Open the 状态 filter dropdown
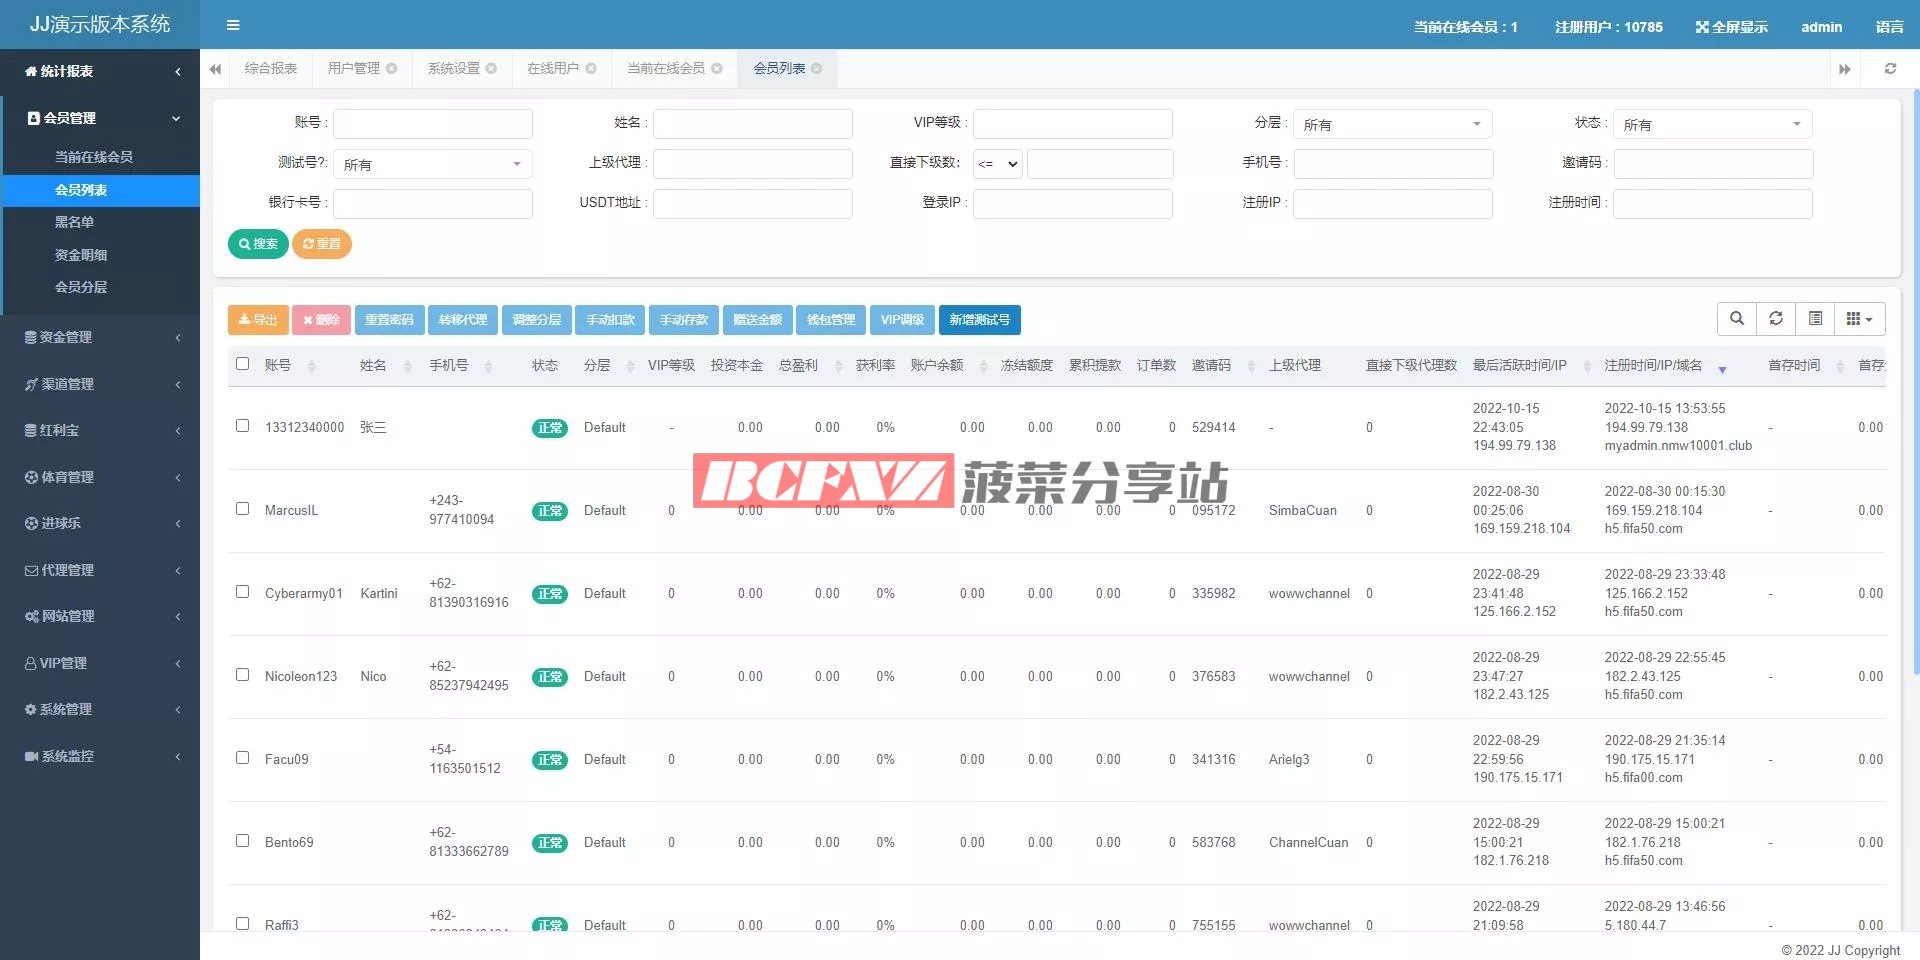 (1712, 124)
